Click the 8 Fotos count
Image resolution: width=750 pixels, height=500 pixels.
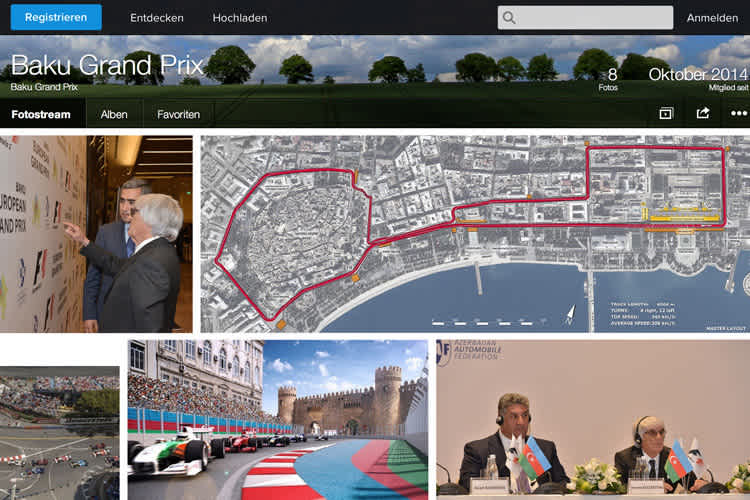point(611,79)
